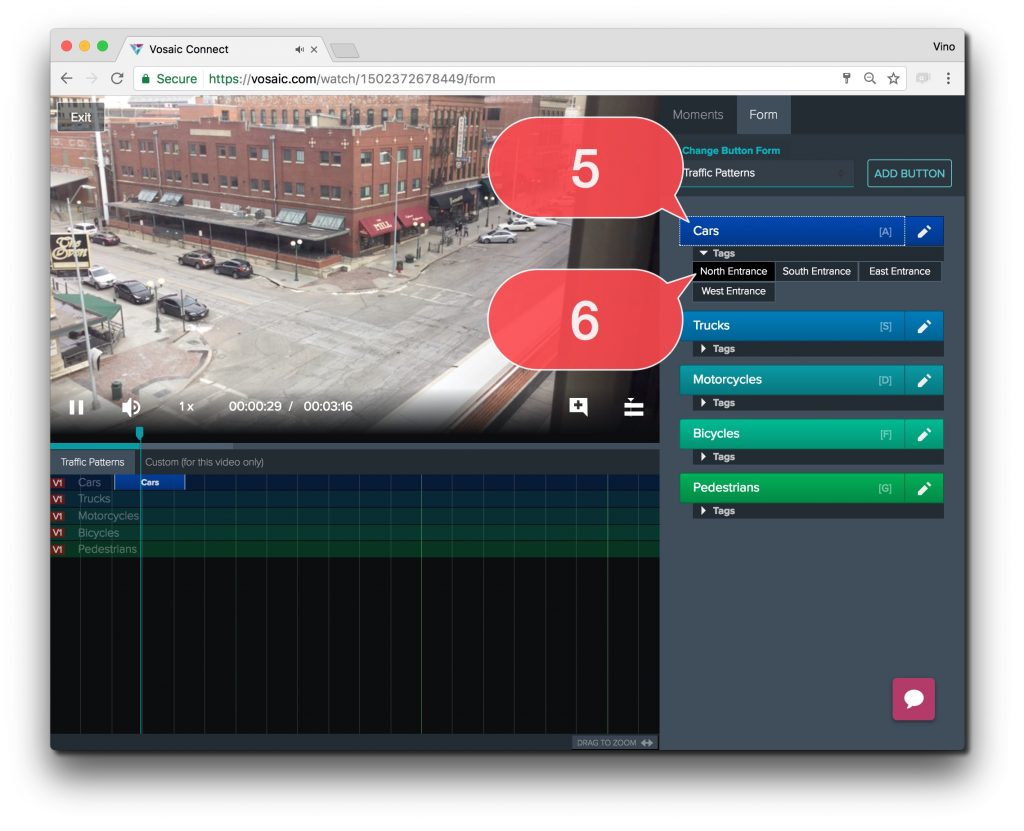Select the Bicycles timeline row label
Image resolution: width=1024 pixels, height=831 pixels.
coord(99,533)
